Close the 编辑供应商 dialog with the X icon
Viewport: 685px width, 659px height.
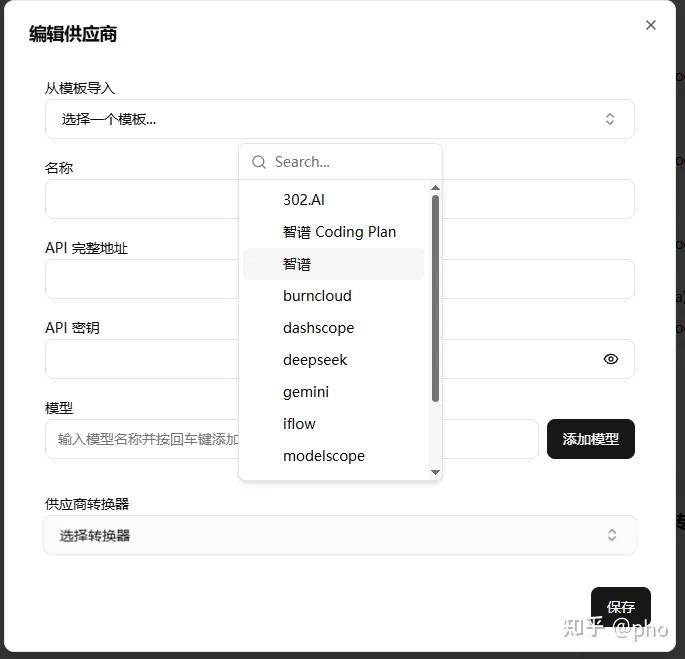tap(650, 25)
